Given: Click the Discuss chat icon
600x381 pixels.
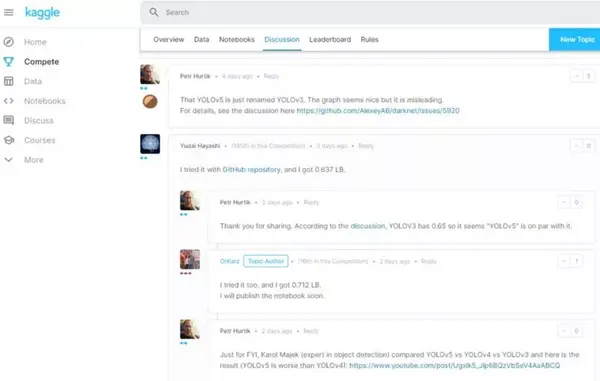Looking at the screenshot, I should click(x=8, y=120).
